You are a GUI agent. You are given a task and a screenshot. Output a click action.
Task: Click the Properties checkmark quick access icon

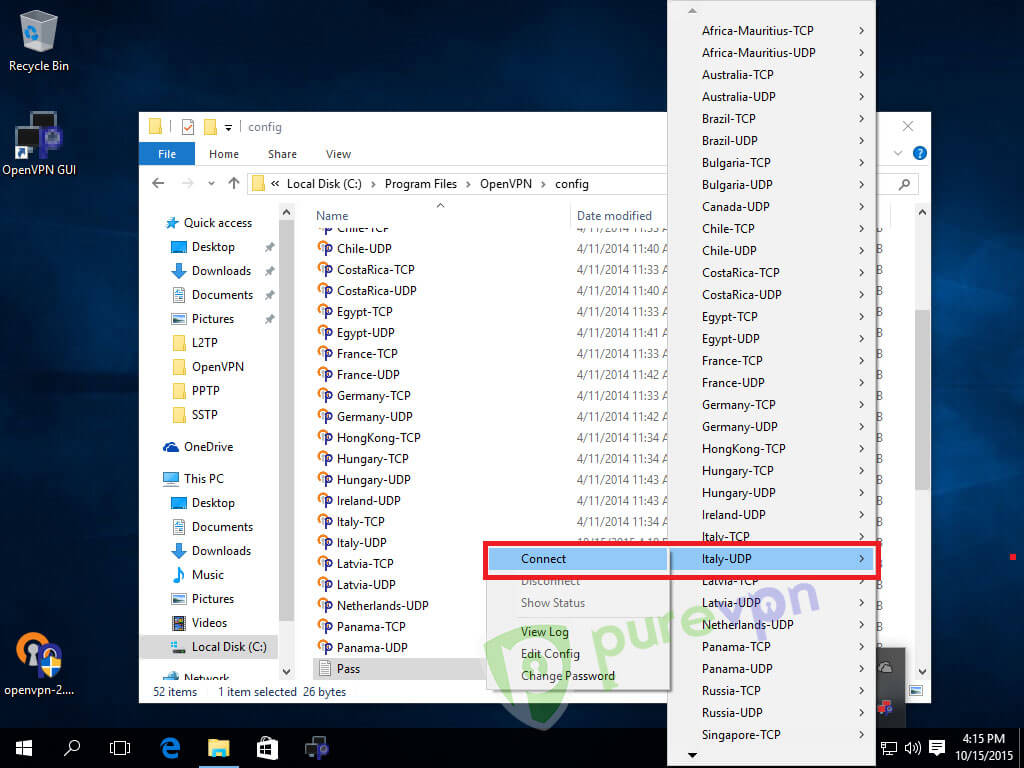(188, 127)
